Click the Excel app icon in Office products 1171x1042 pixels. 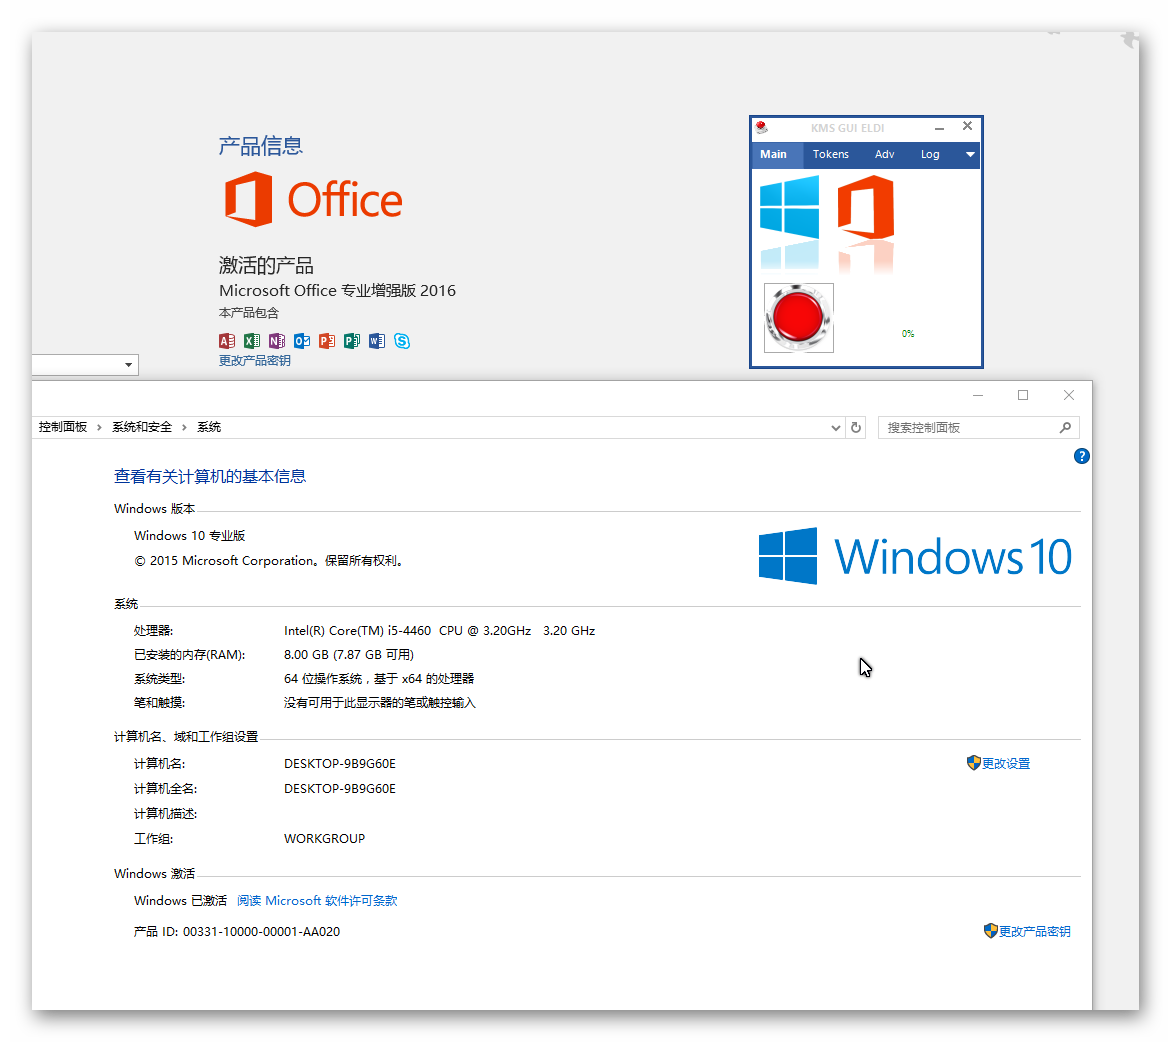[252, 341]
